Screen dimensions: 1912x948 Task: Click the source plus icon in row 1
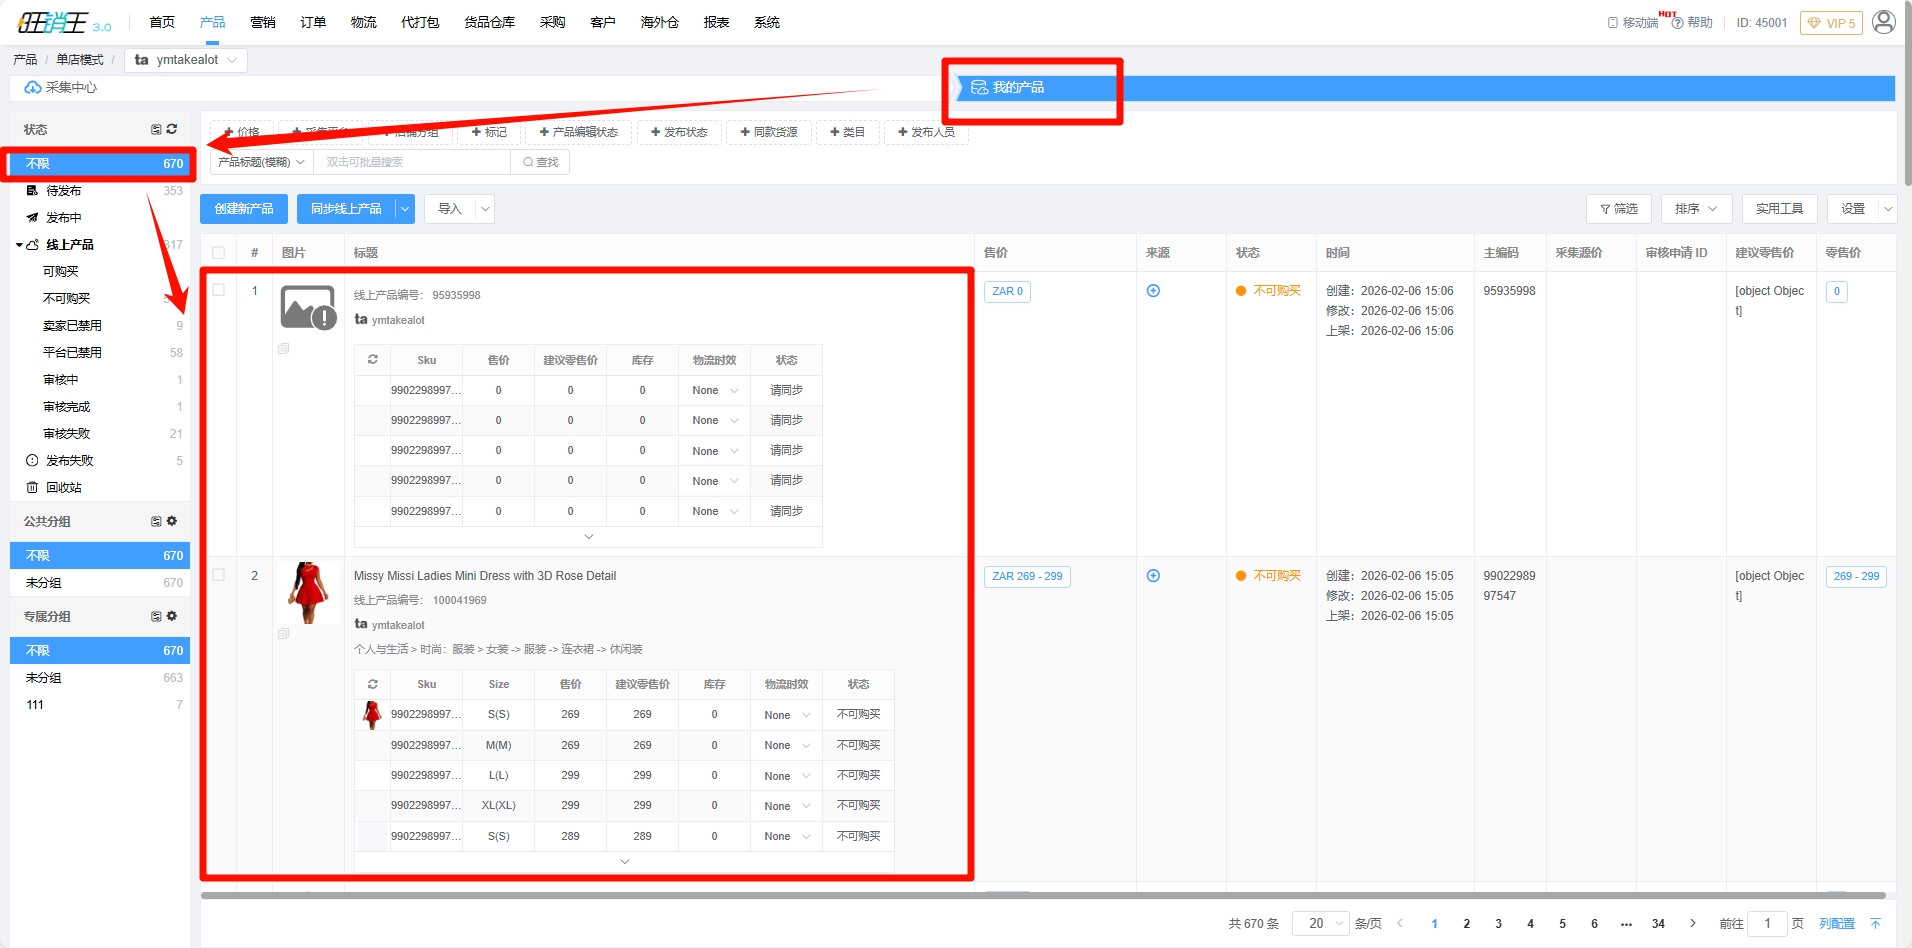click(1153, 291)
